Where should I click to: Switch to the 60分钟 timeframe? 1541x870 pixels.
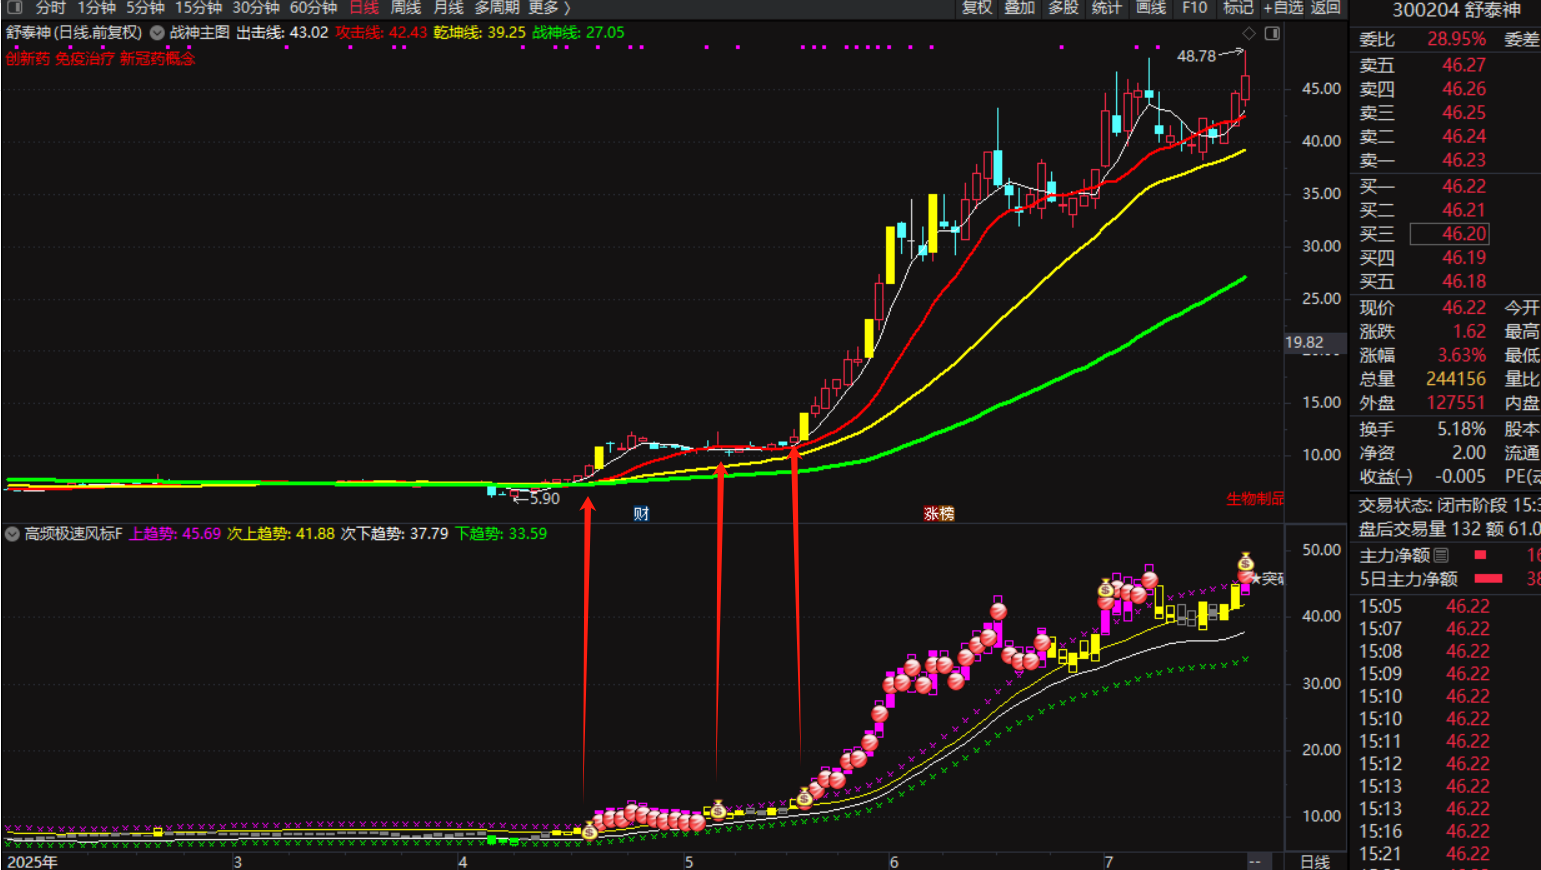[313, 7]
